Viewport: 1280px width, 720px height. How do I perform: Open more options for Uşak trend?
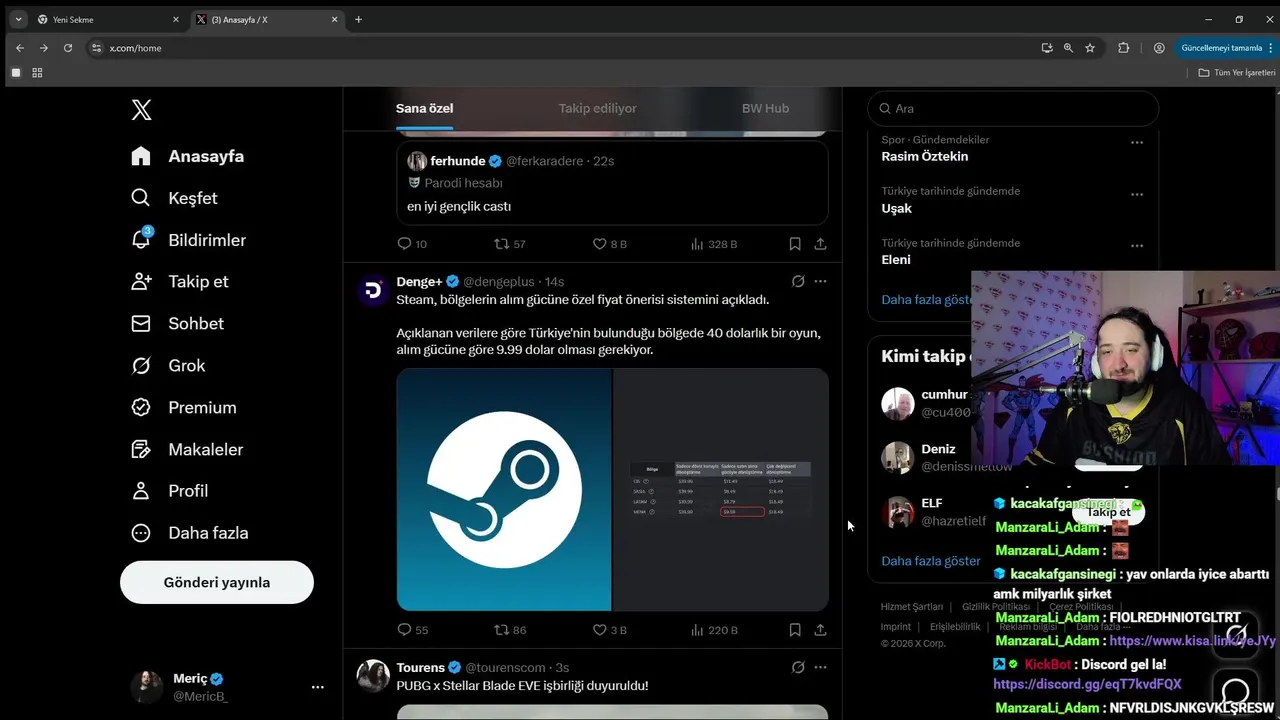(1136, 194)
